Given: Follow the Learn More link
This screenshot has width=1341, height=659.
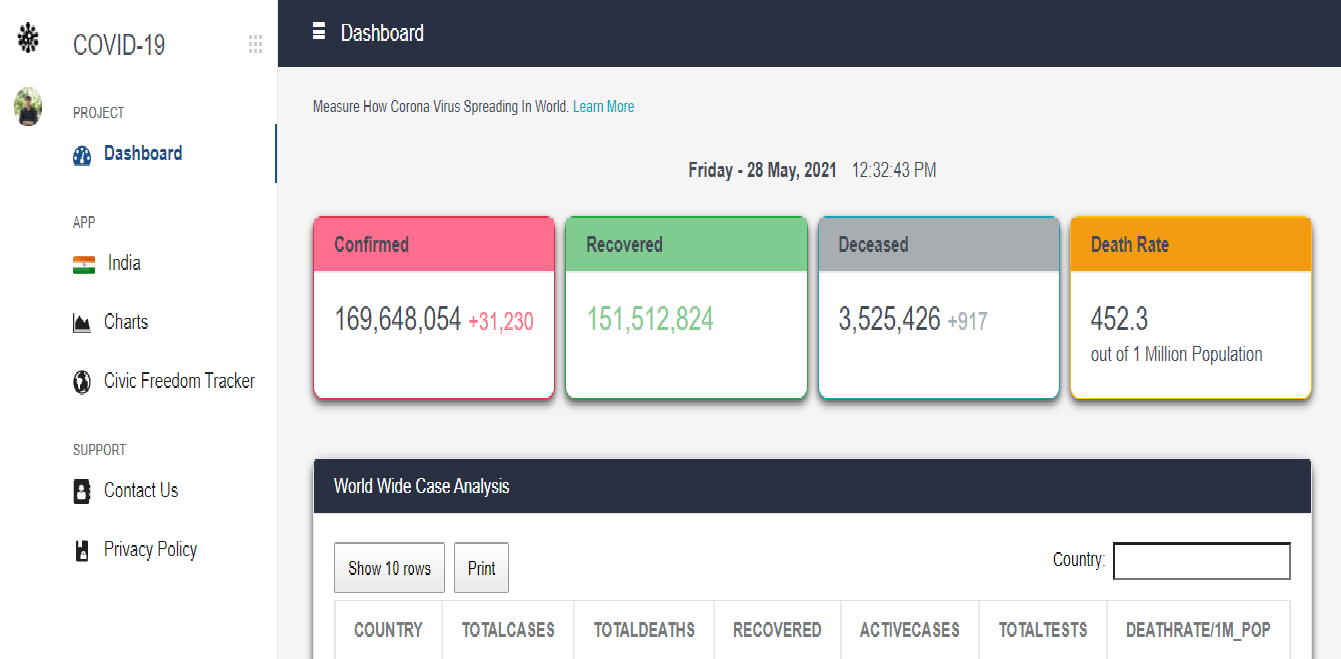Looking at the screenshot, I should coord(603,107).
